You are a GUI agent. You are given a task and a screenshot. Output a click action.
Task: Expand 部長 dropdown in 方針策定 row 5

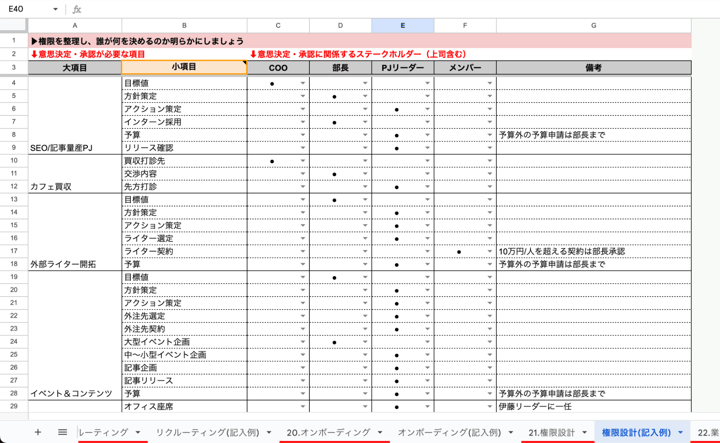click(365, 97)
